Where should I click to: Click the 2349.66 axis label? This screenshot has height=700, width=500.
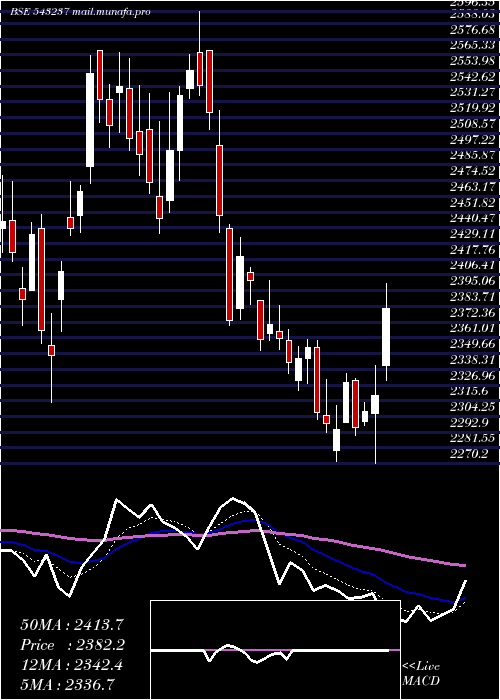pyautogui.click(x=472, y=345)
